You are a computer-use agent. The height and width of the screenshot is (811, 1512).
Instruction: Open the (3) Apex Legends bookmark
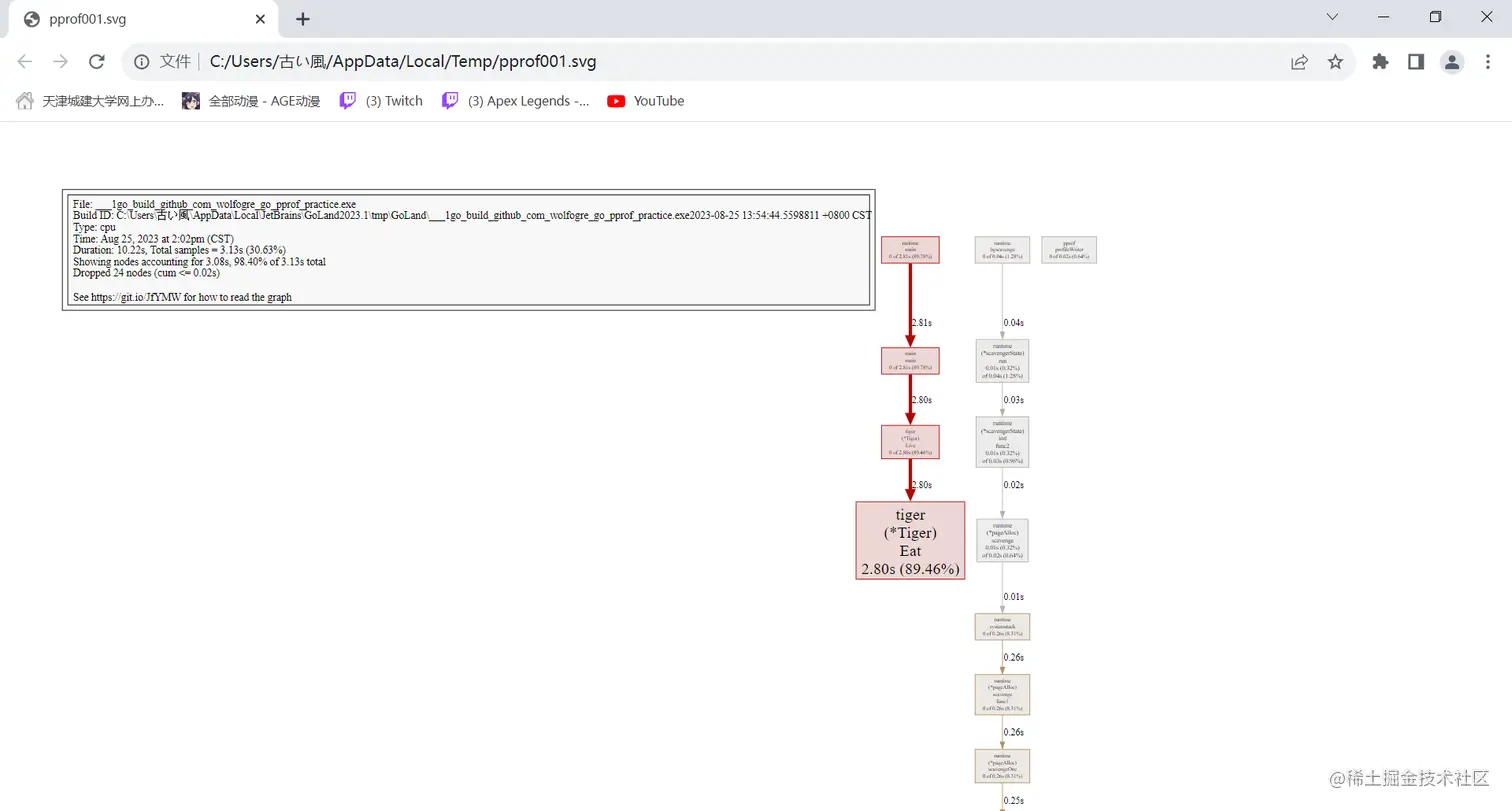click(x=516, y=101)
